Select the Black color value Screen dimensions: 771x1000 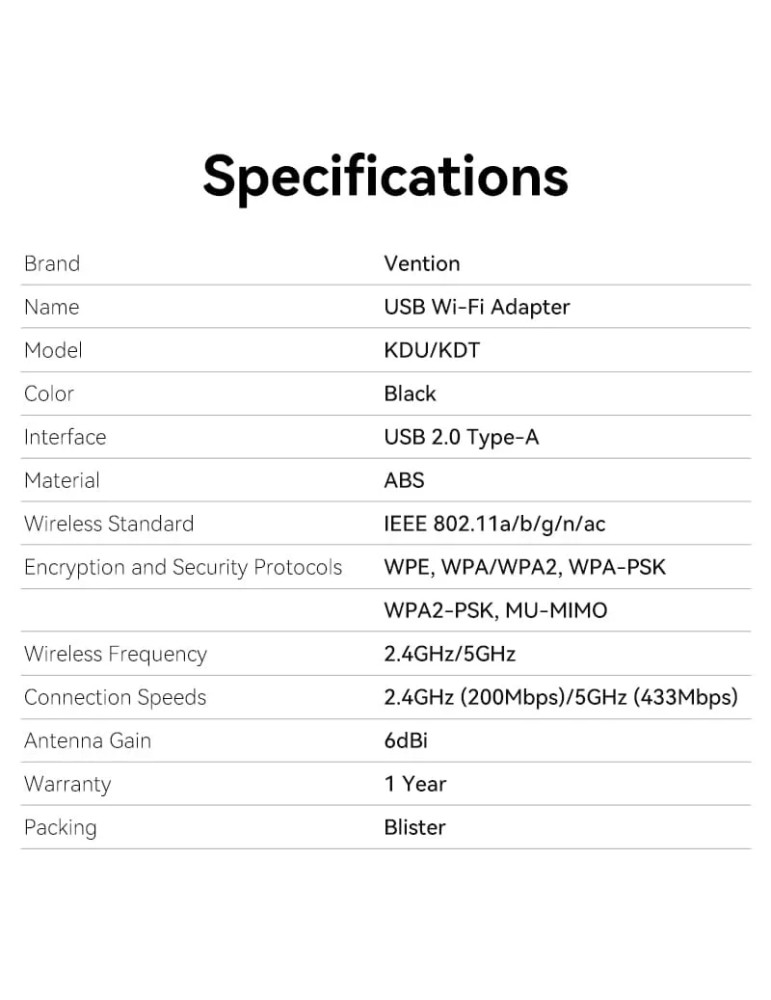410,394
